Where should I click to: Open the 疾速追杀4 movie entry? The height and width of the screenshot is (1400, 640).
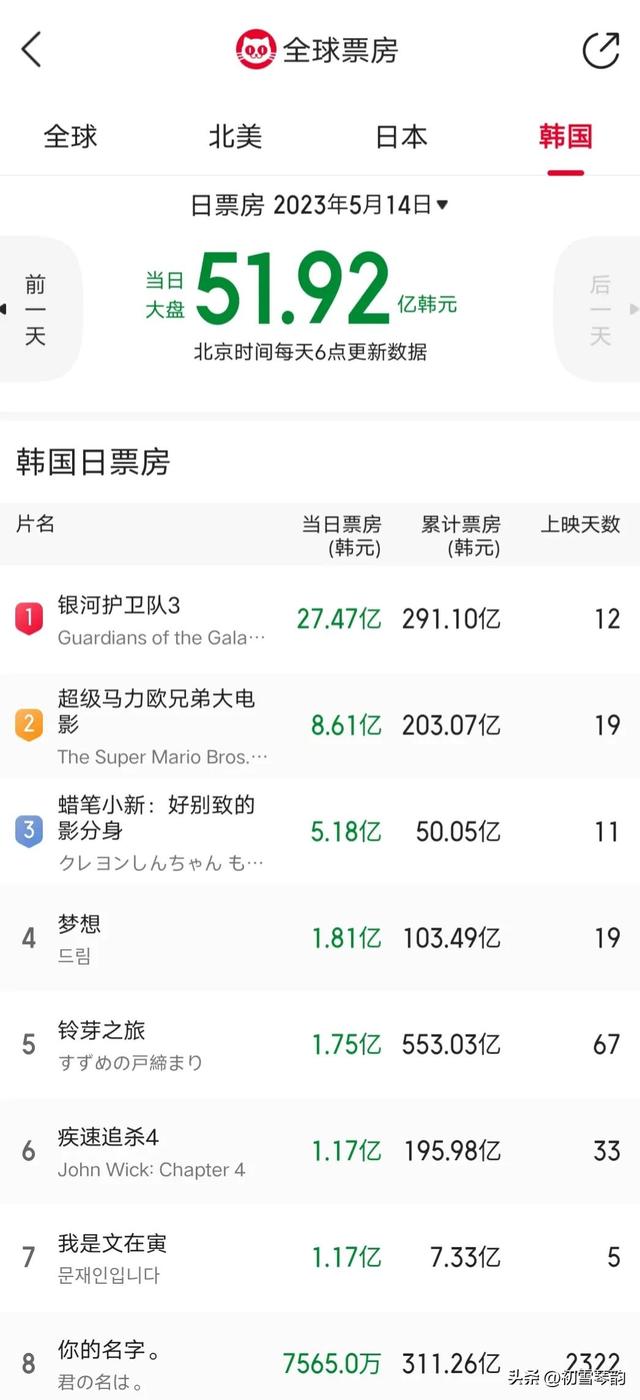click(x=320, y=1150)
